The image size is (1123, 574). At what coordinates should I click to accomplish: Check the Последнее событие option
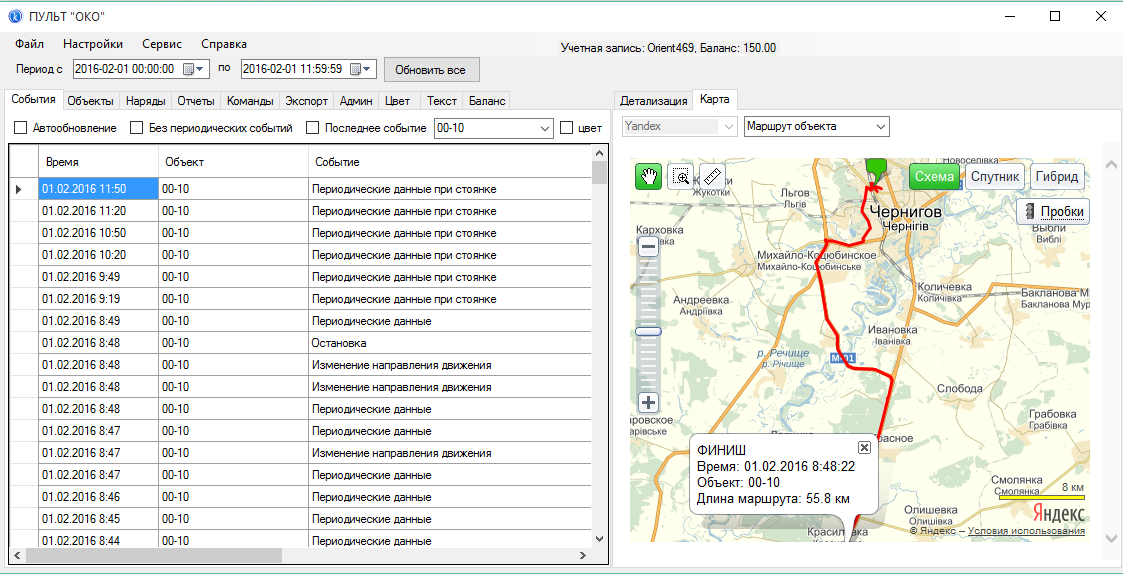(312, 128)
